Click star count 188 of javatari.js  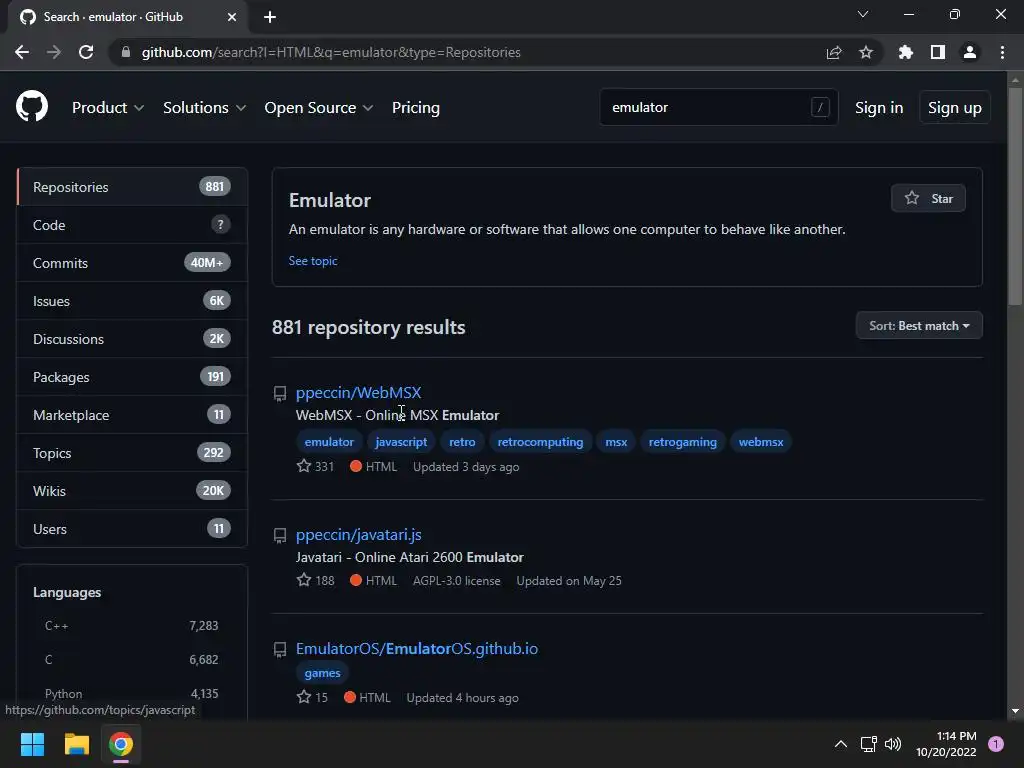[x=315, y=580]
